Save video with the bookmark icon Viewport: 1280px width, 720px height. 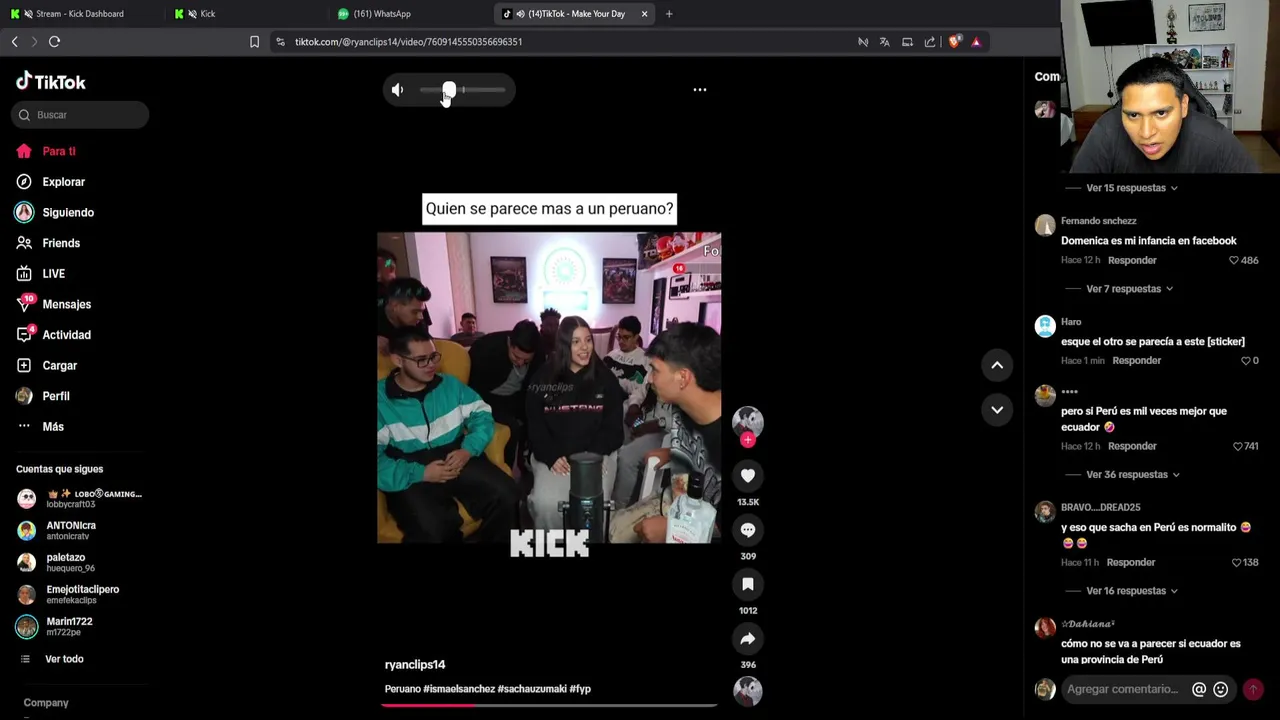(x=748, y=584)
